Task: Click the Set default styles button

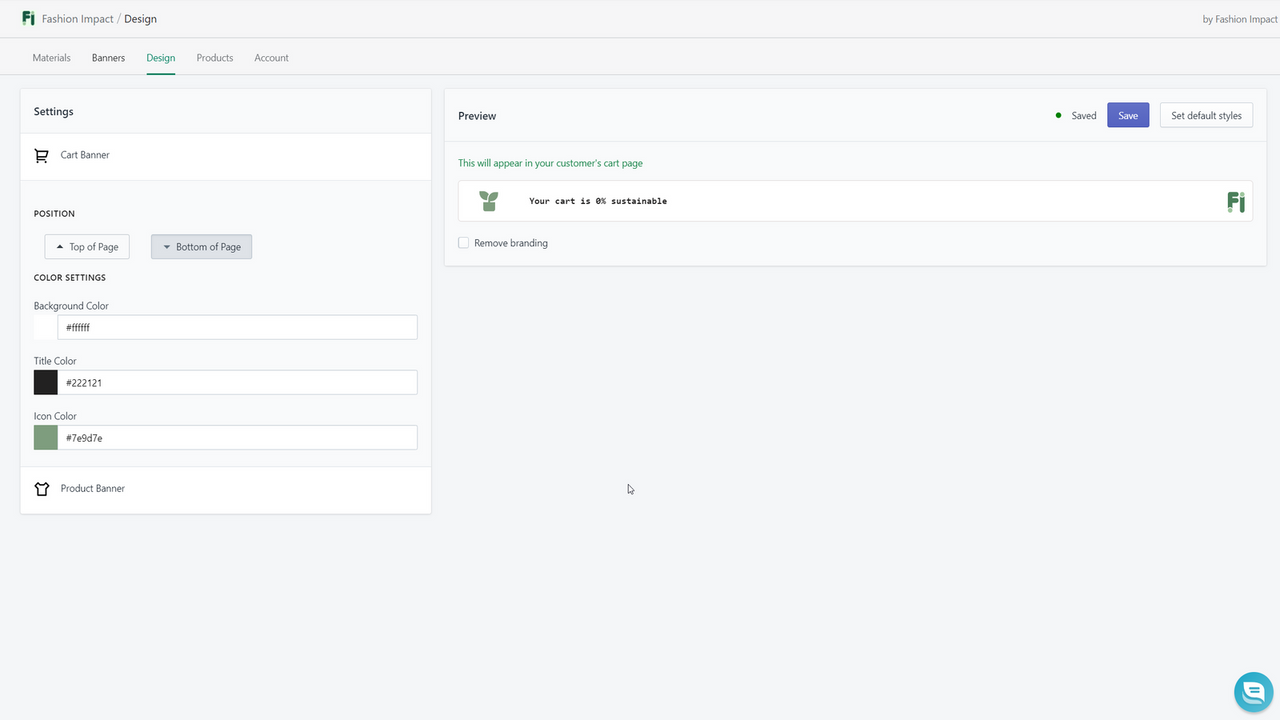Action: [1206, 115]
